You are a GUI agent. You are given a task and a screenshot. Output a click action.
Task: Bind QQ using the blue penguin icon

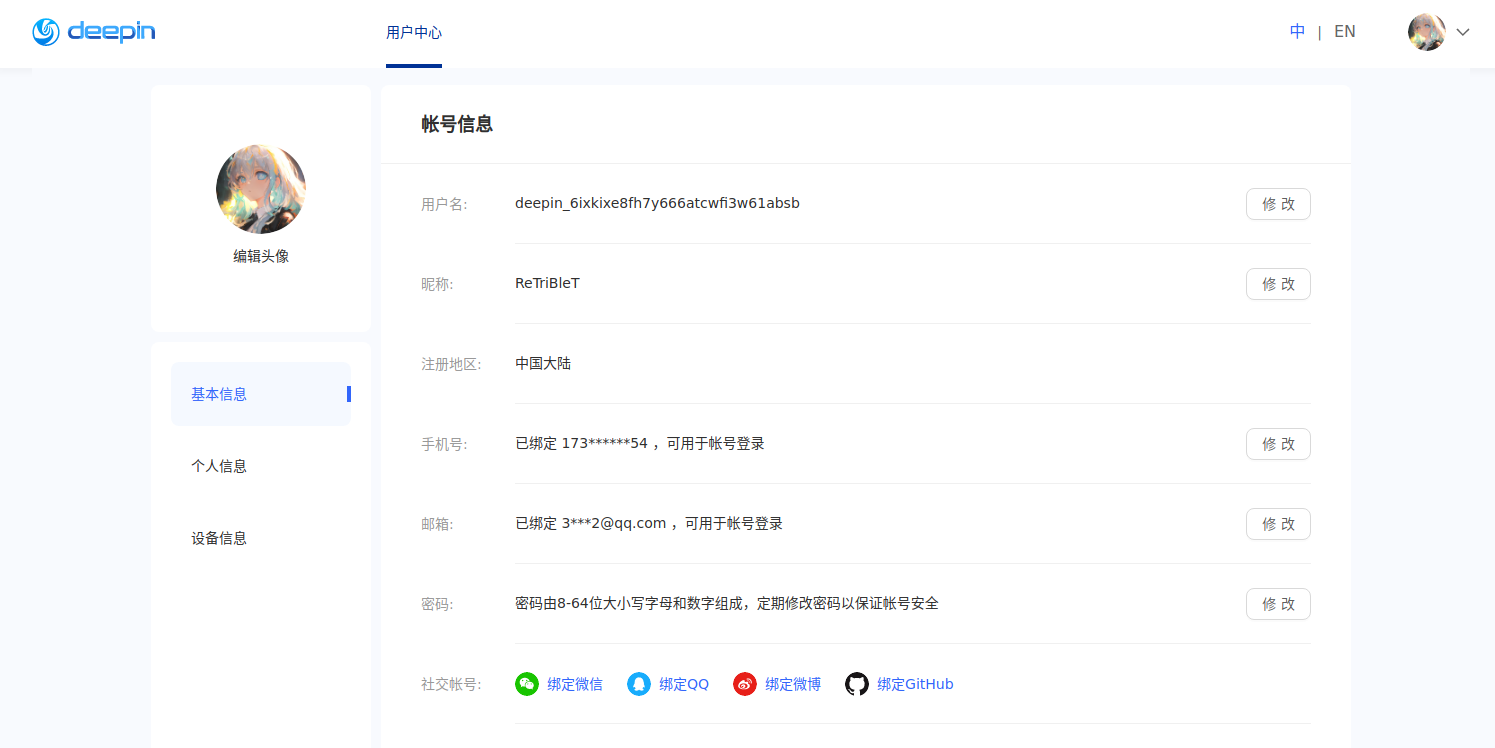pyautogui.click(x=639, y=684)
